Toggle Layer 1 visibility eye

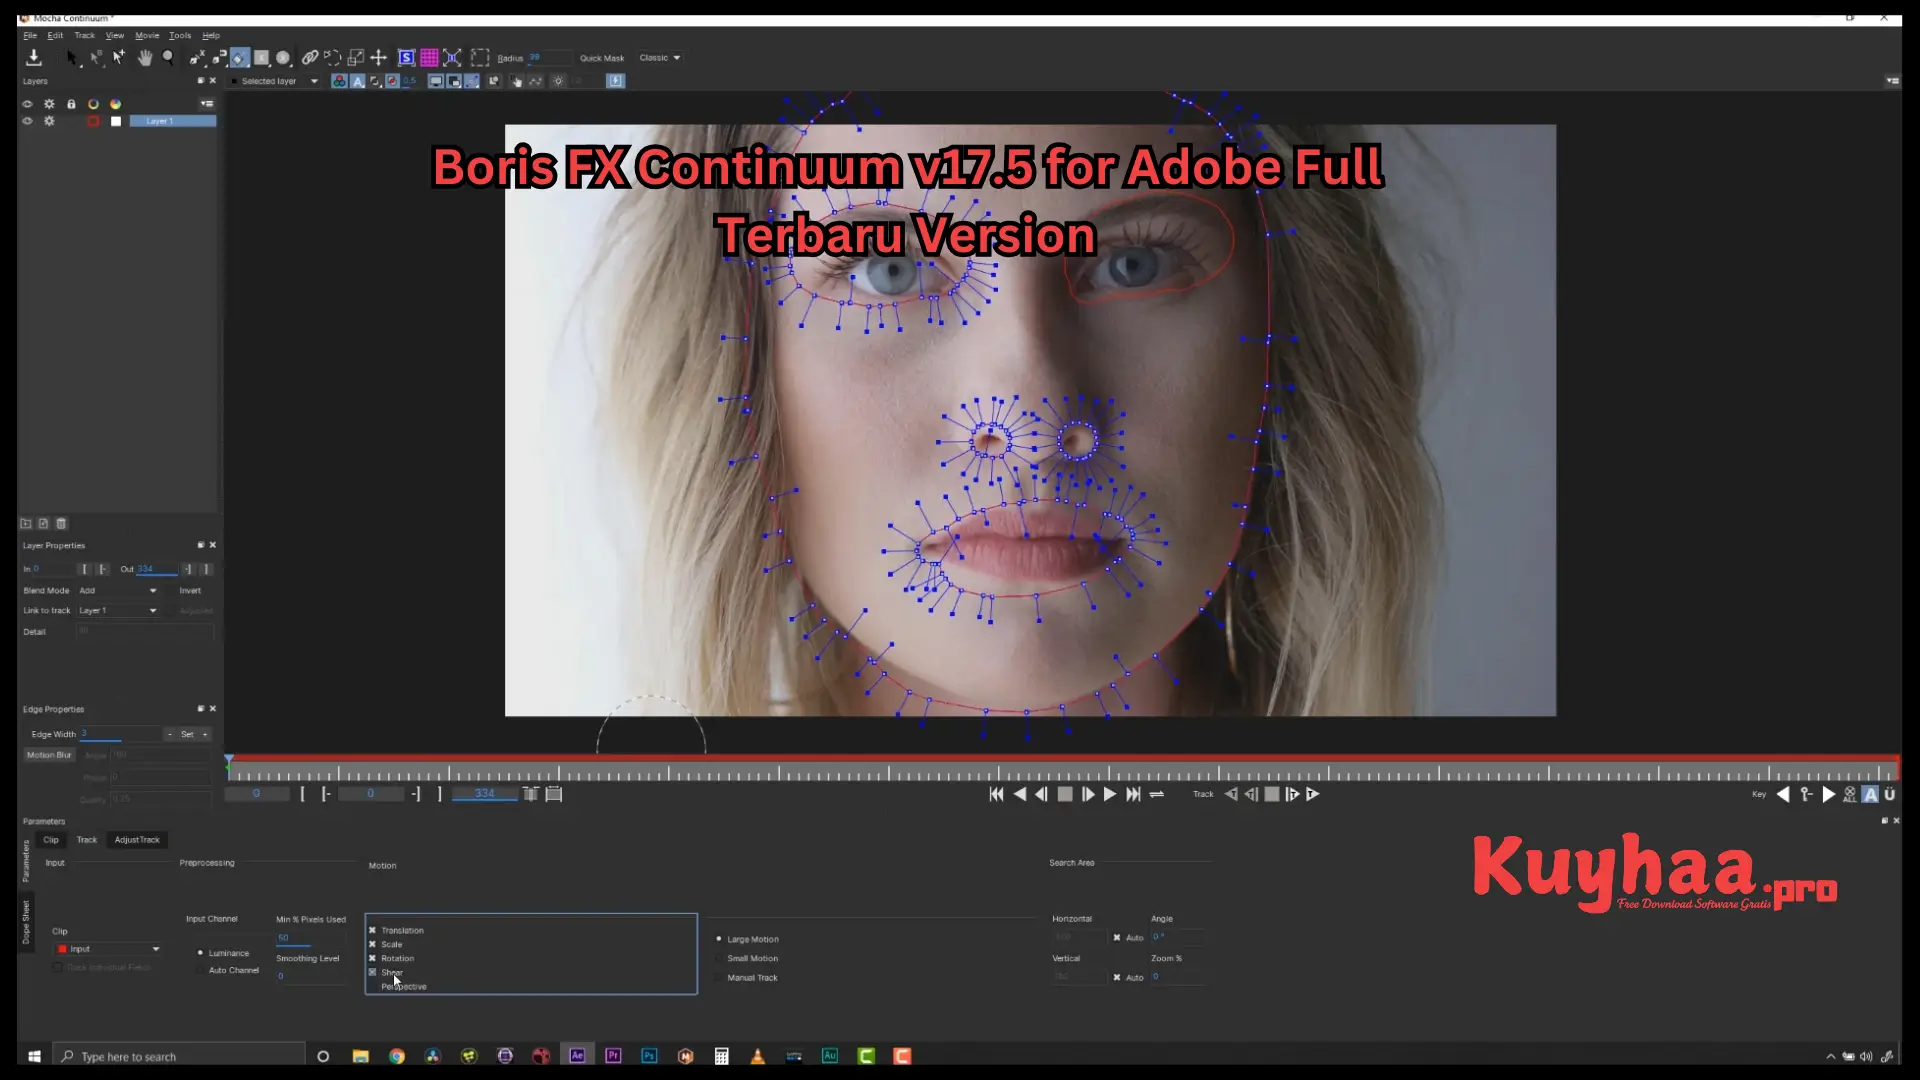(x=27, y=121)
